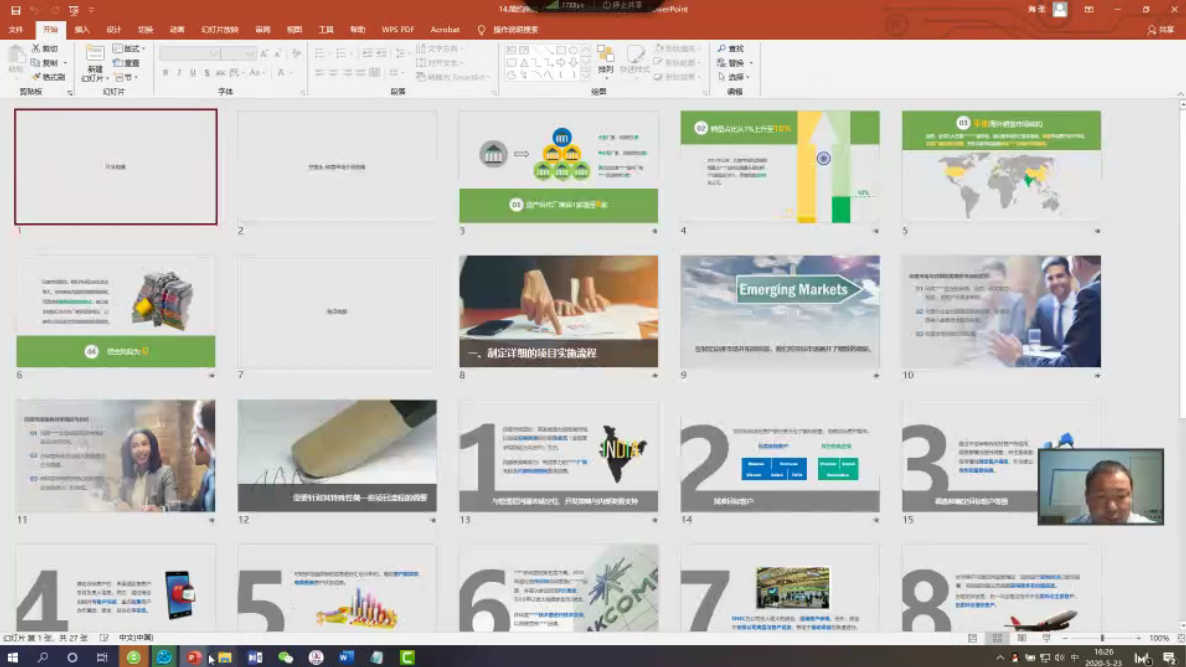
Task: Toggle strikethrough formatting
Action: point(220,73)
